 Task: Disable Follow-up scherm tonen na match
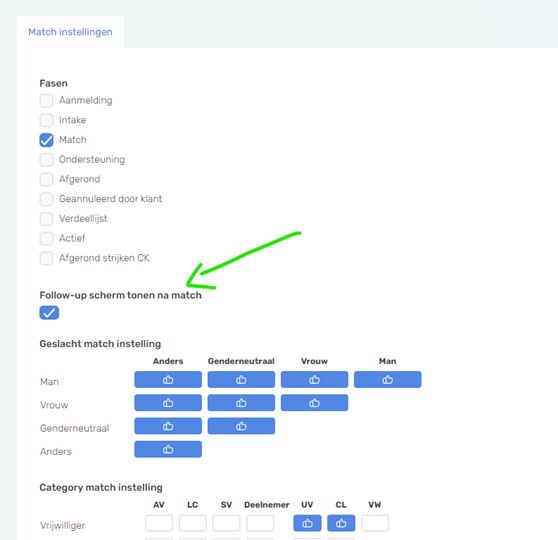coord(49,313)
